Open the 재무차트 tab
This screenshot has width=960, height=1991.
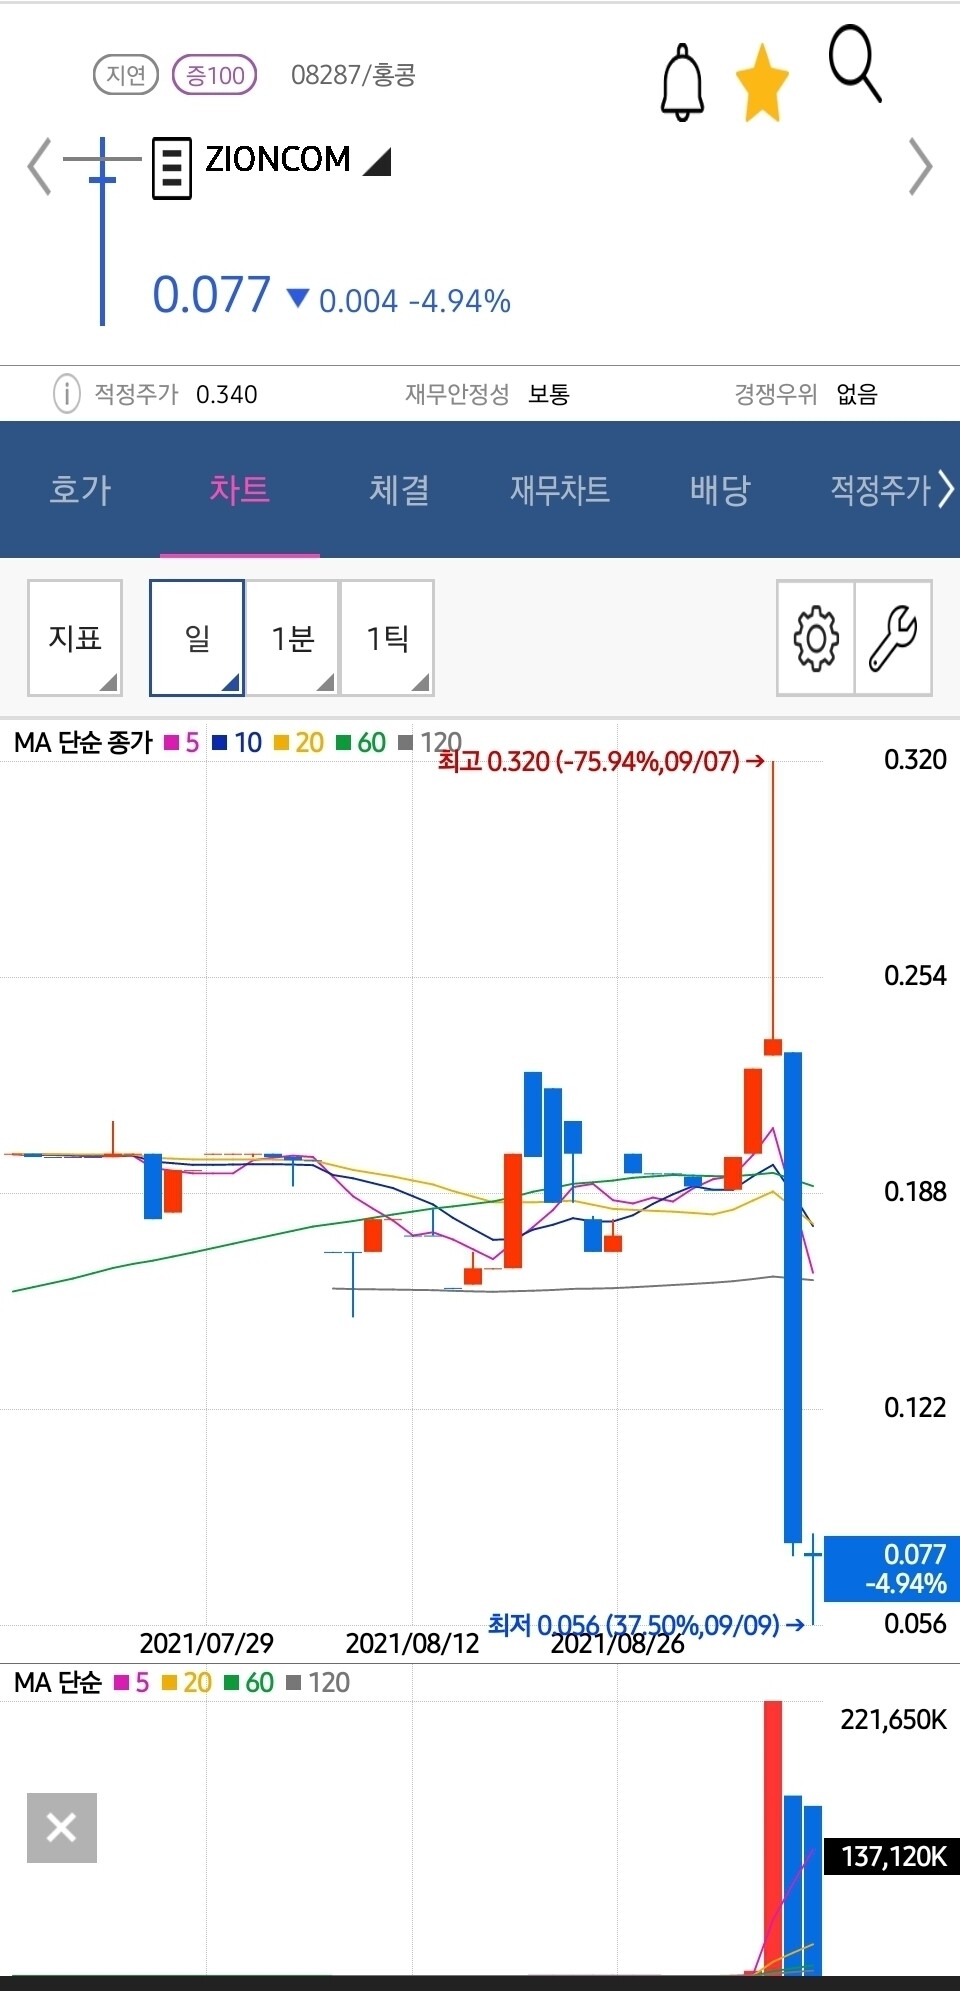(x=560, y=490)
